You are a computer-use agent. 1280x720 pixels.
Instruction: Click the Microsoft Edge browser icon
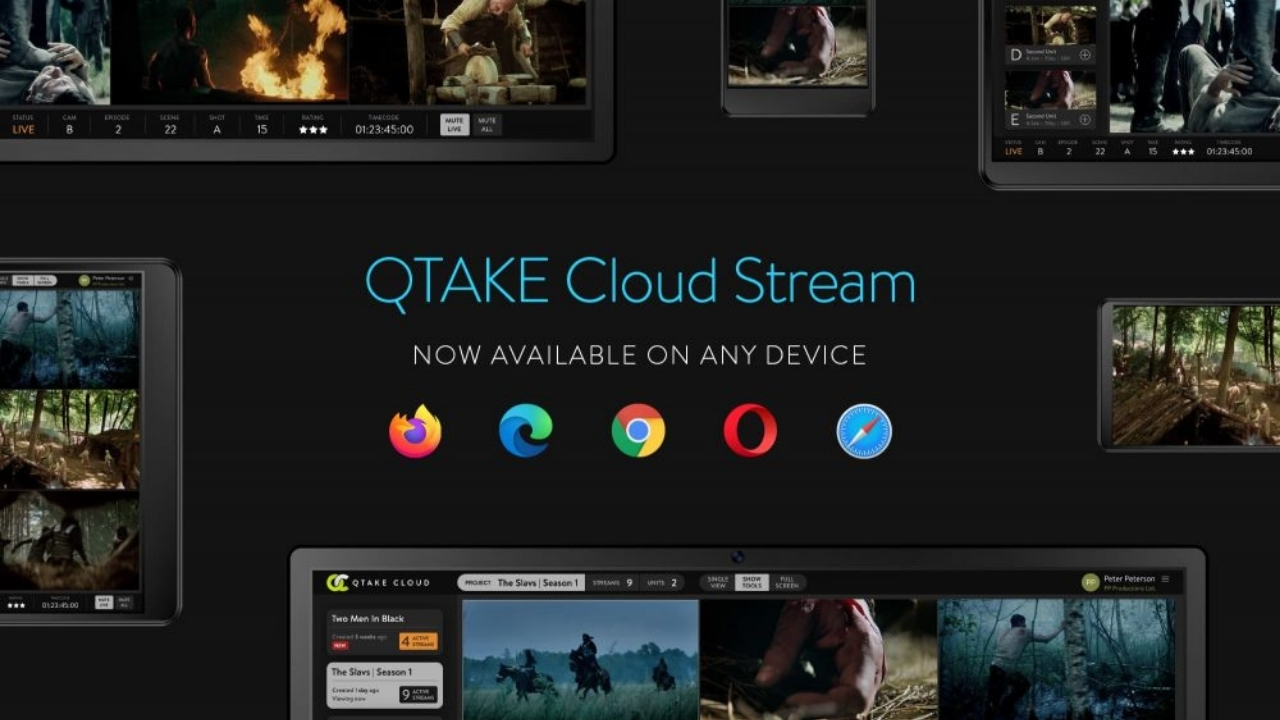click(x=526, y=430)
